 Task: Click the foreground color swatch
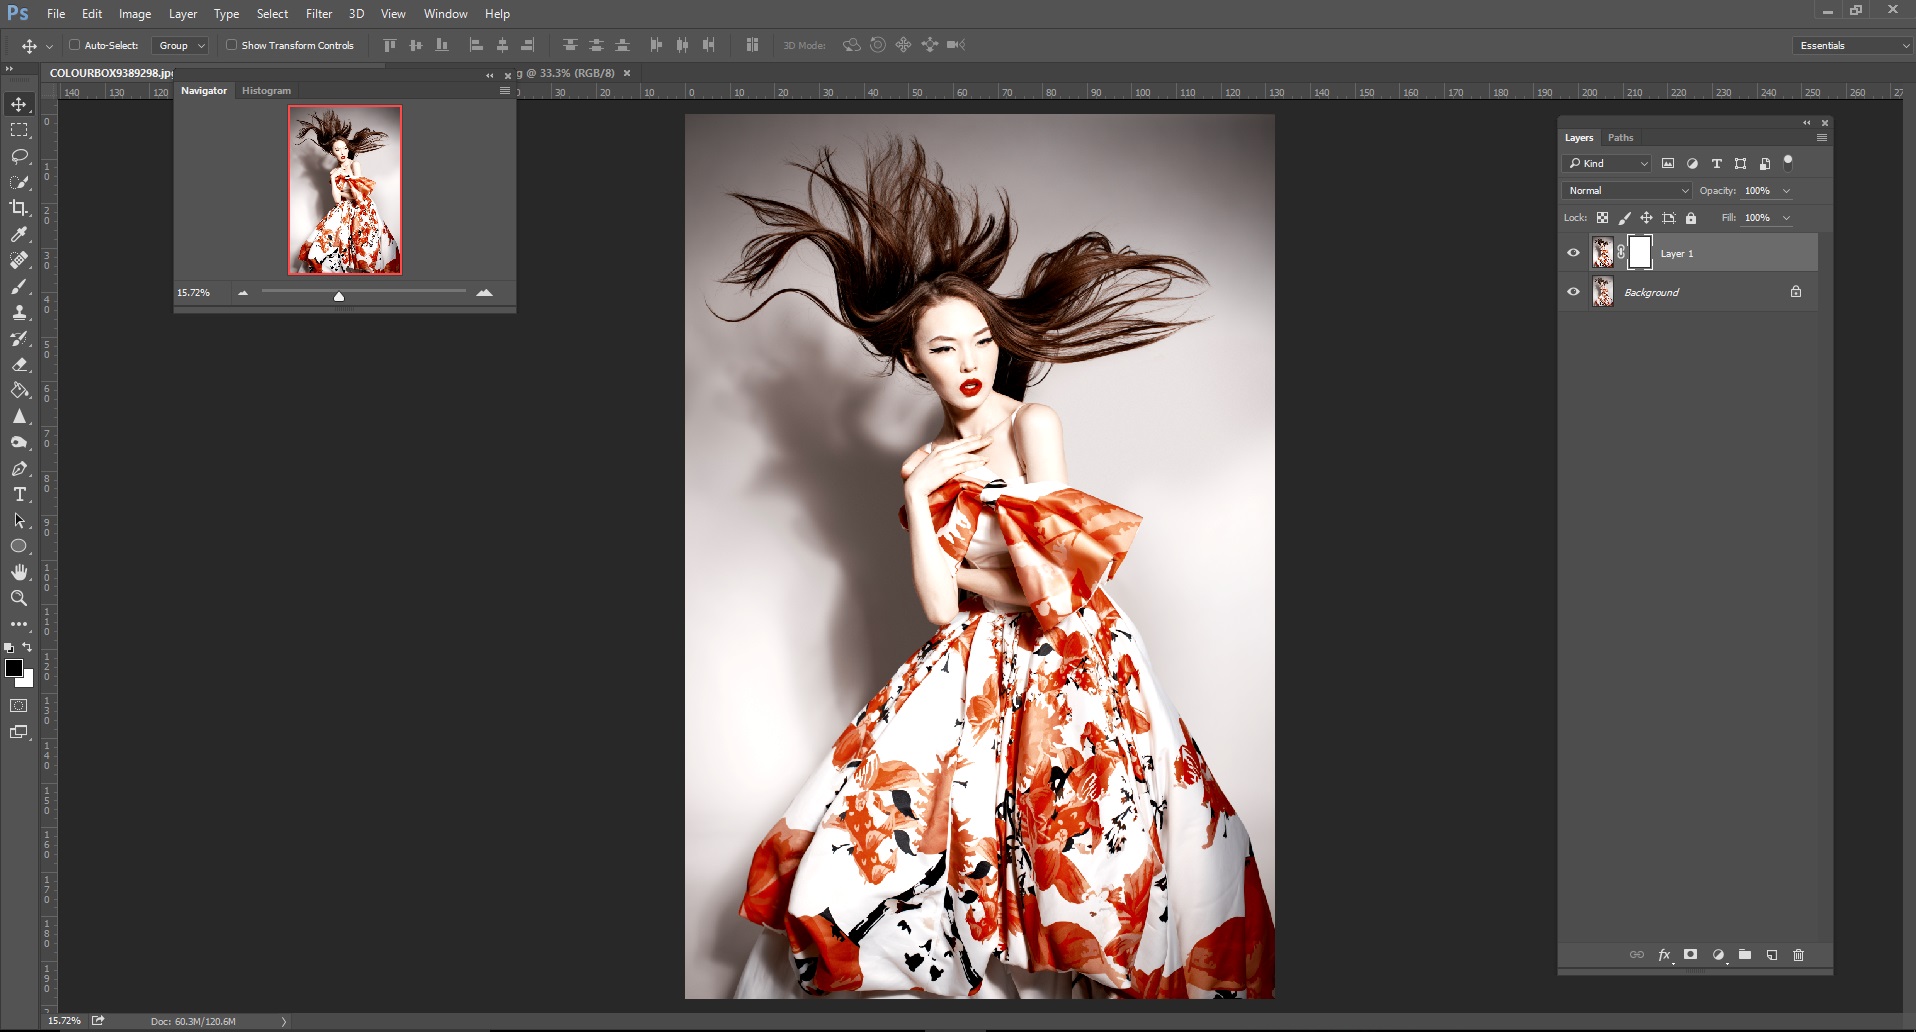click(14, 668)
